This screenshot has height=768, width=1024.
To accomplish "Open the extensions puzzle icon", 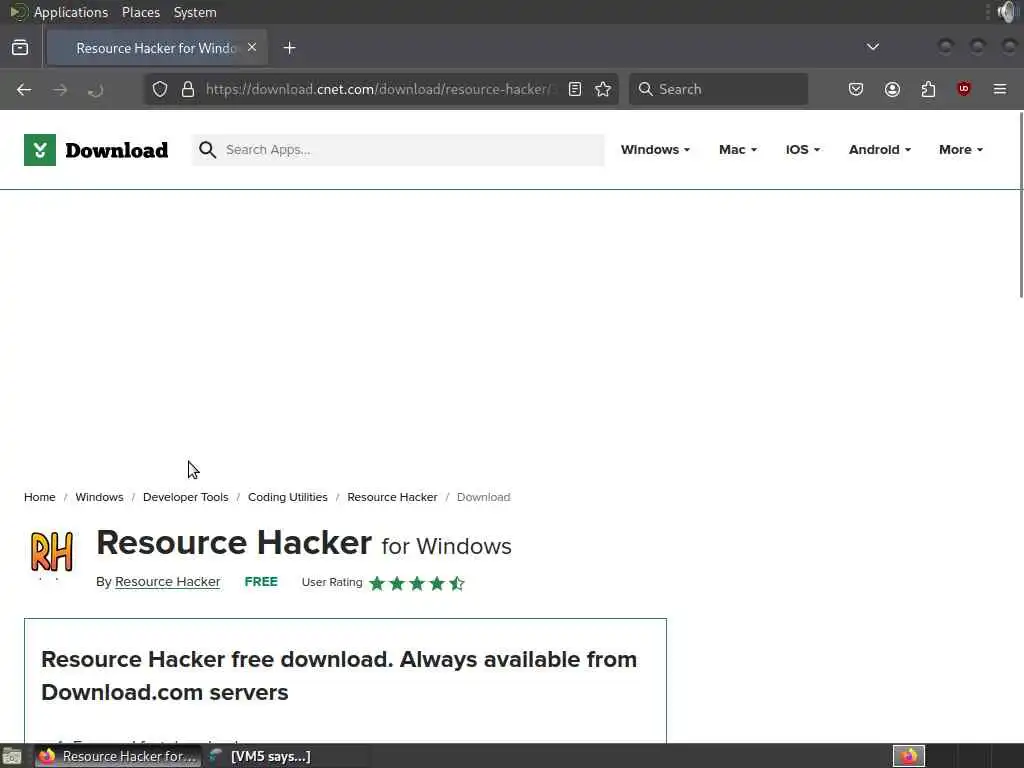I will 928,89.
